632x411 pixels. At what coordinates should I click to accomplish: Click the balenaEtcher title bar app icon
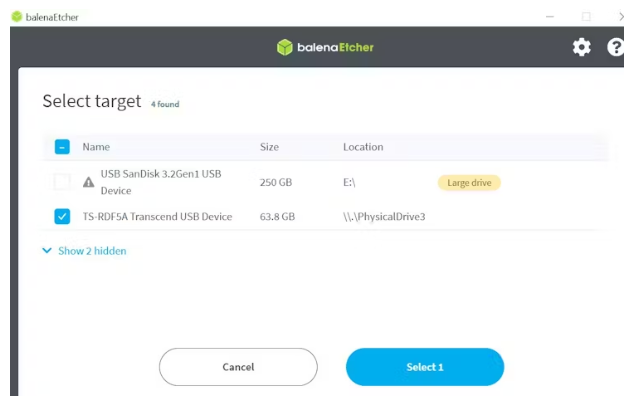pyautogui.click(x=16, y=16)
